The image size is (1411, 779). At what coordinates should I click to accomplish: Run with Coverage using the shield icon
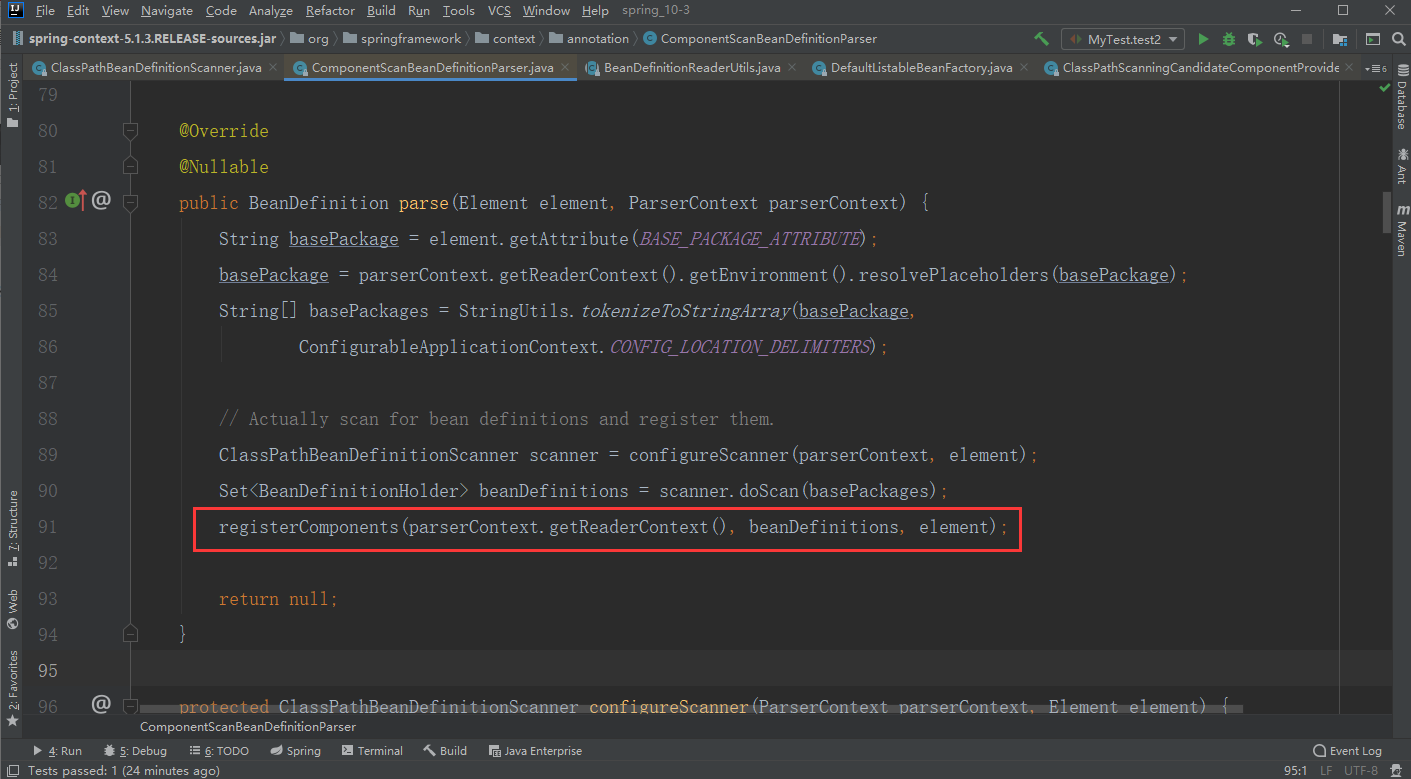(x=1255, y=39)
